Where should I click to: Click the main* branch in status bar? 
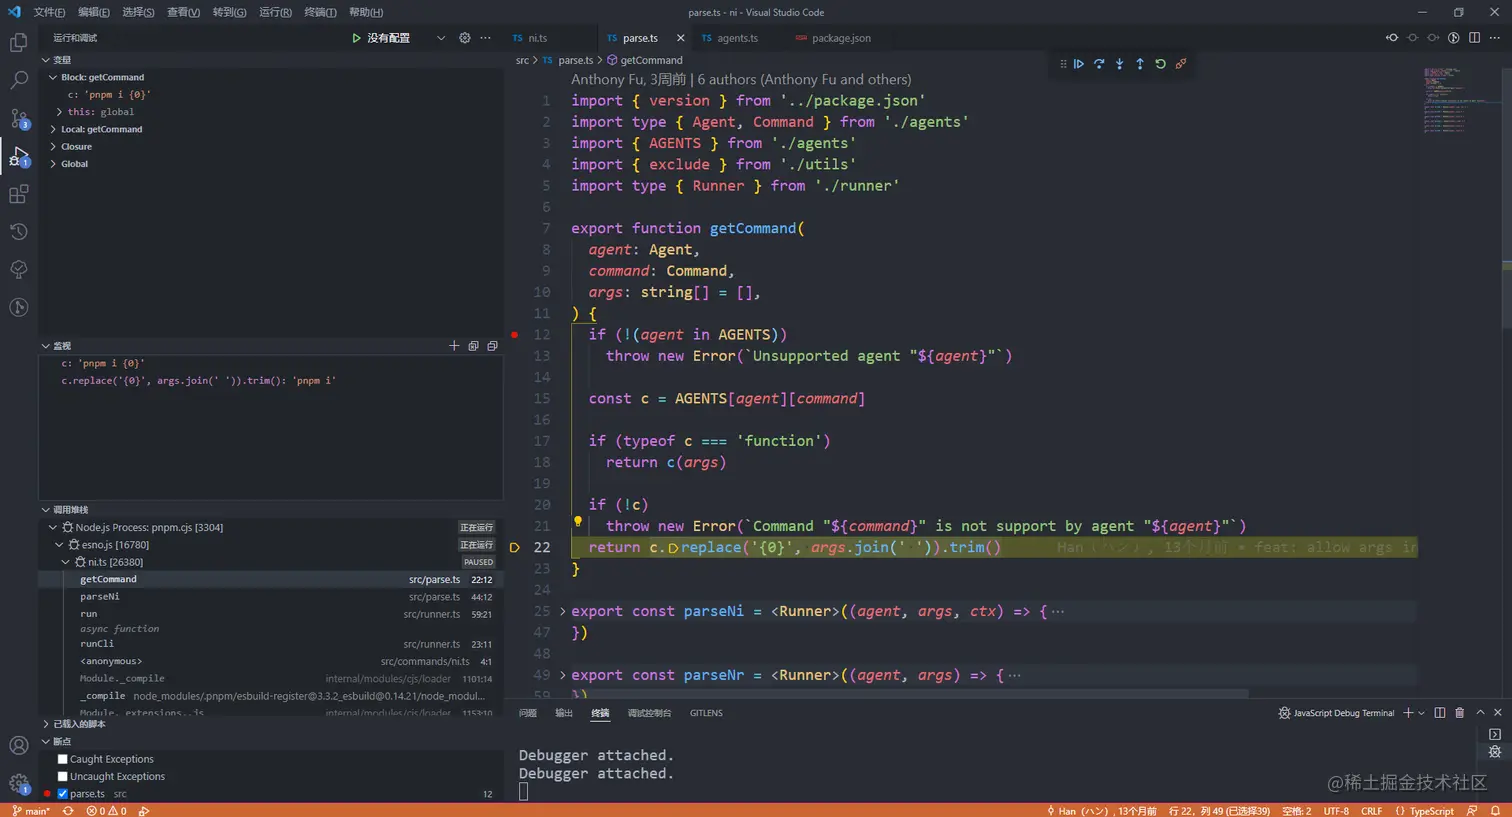[x=31, y=811]
